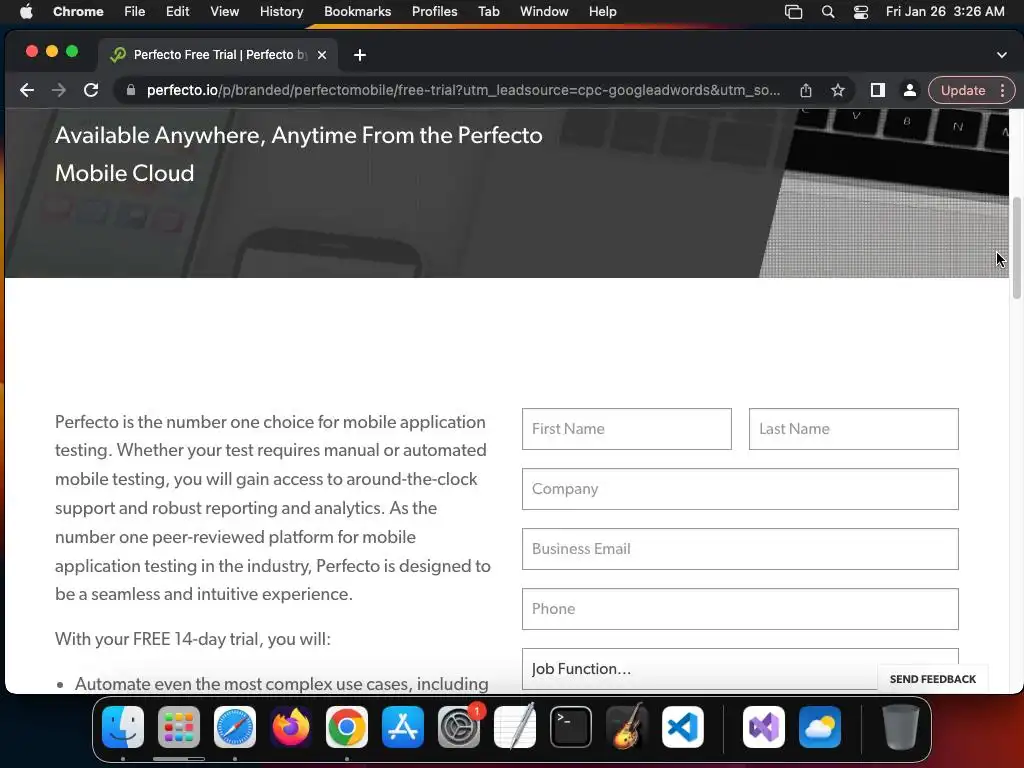
Task: Launch Firefox from the dock
Action: click(x=291, y=727)
